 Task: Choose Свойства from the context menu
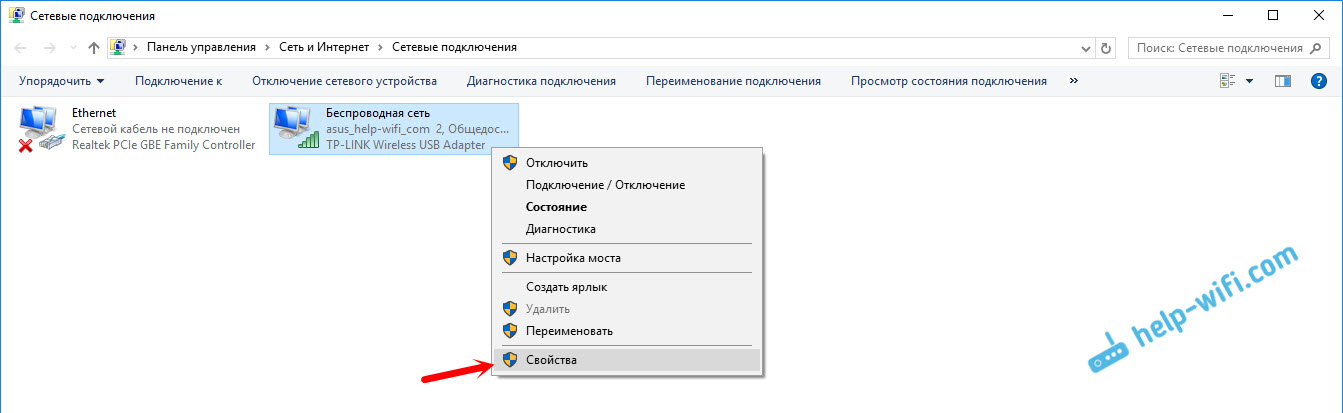(551, 360)
